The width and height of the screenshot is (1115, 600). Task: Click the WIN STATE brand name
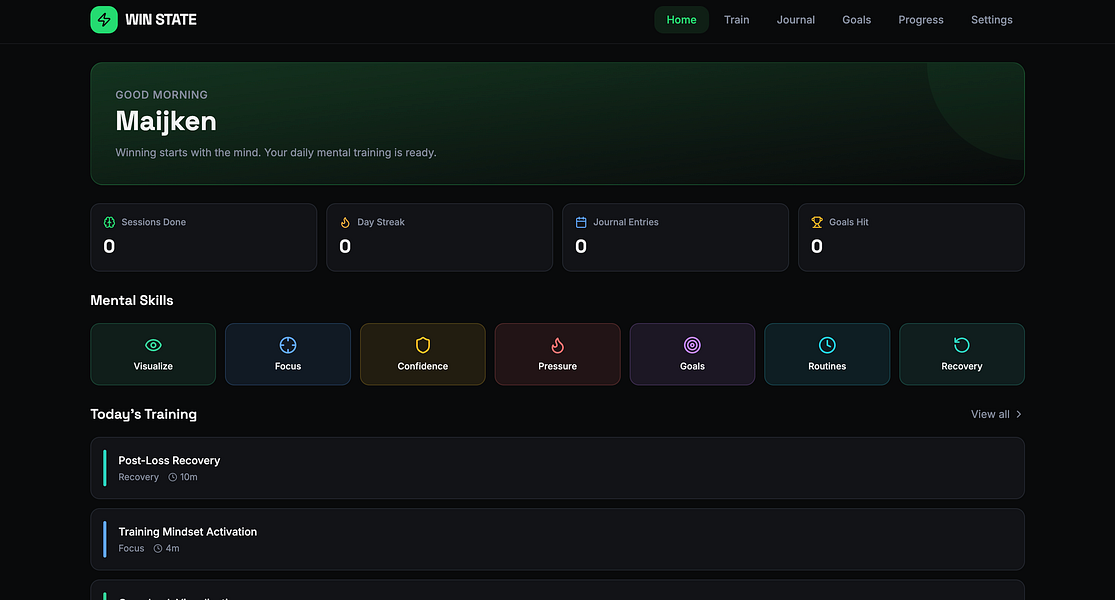pos(161,20)
